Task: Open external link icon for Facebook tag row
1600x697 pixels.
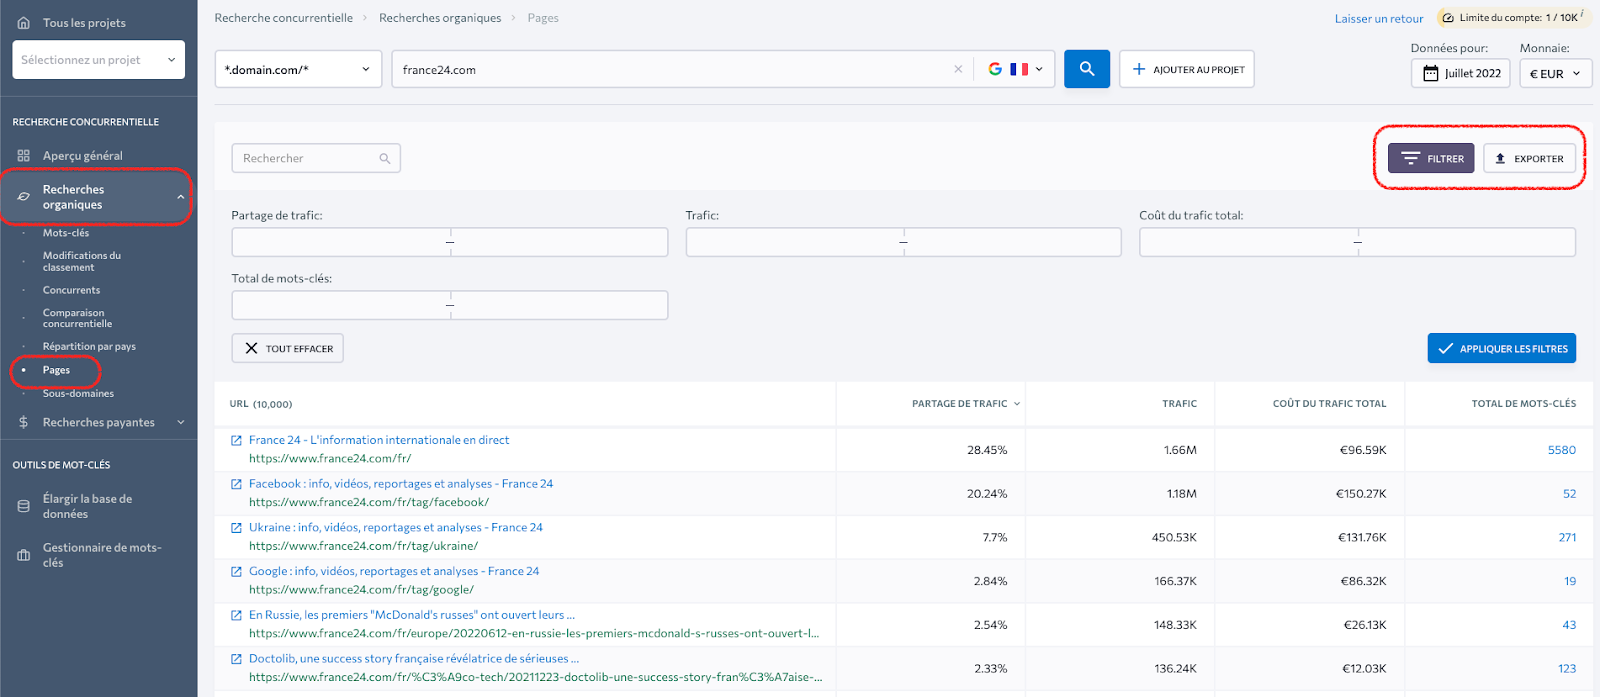Action: (x=237, y=484)
